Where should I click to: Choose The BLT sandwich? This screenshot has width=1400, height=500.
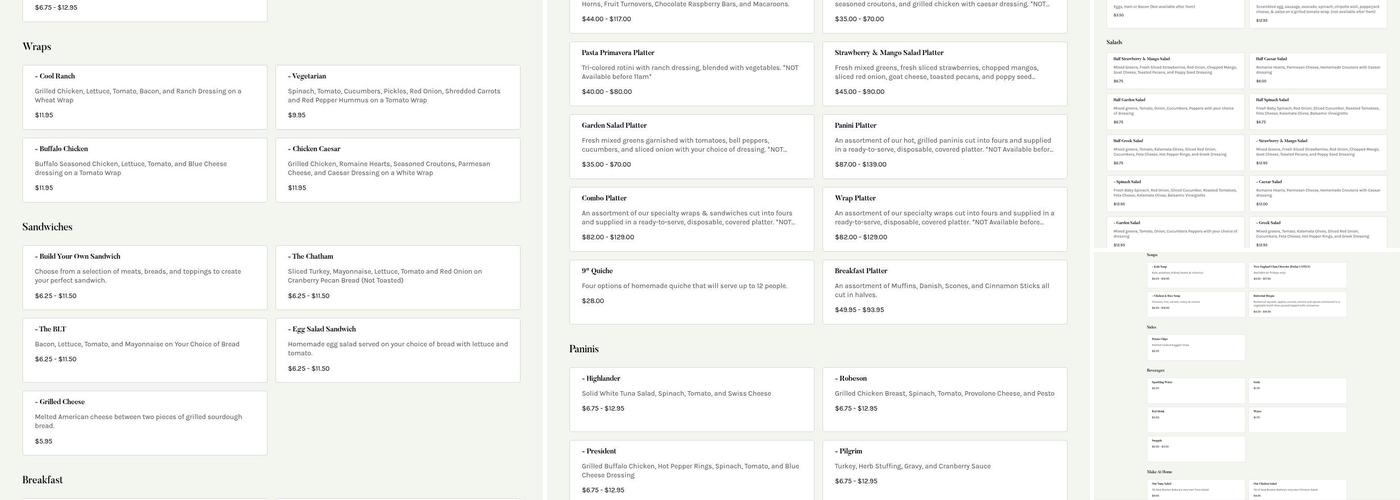(145, 350)
